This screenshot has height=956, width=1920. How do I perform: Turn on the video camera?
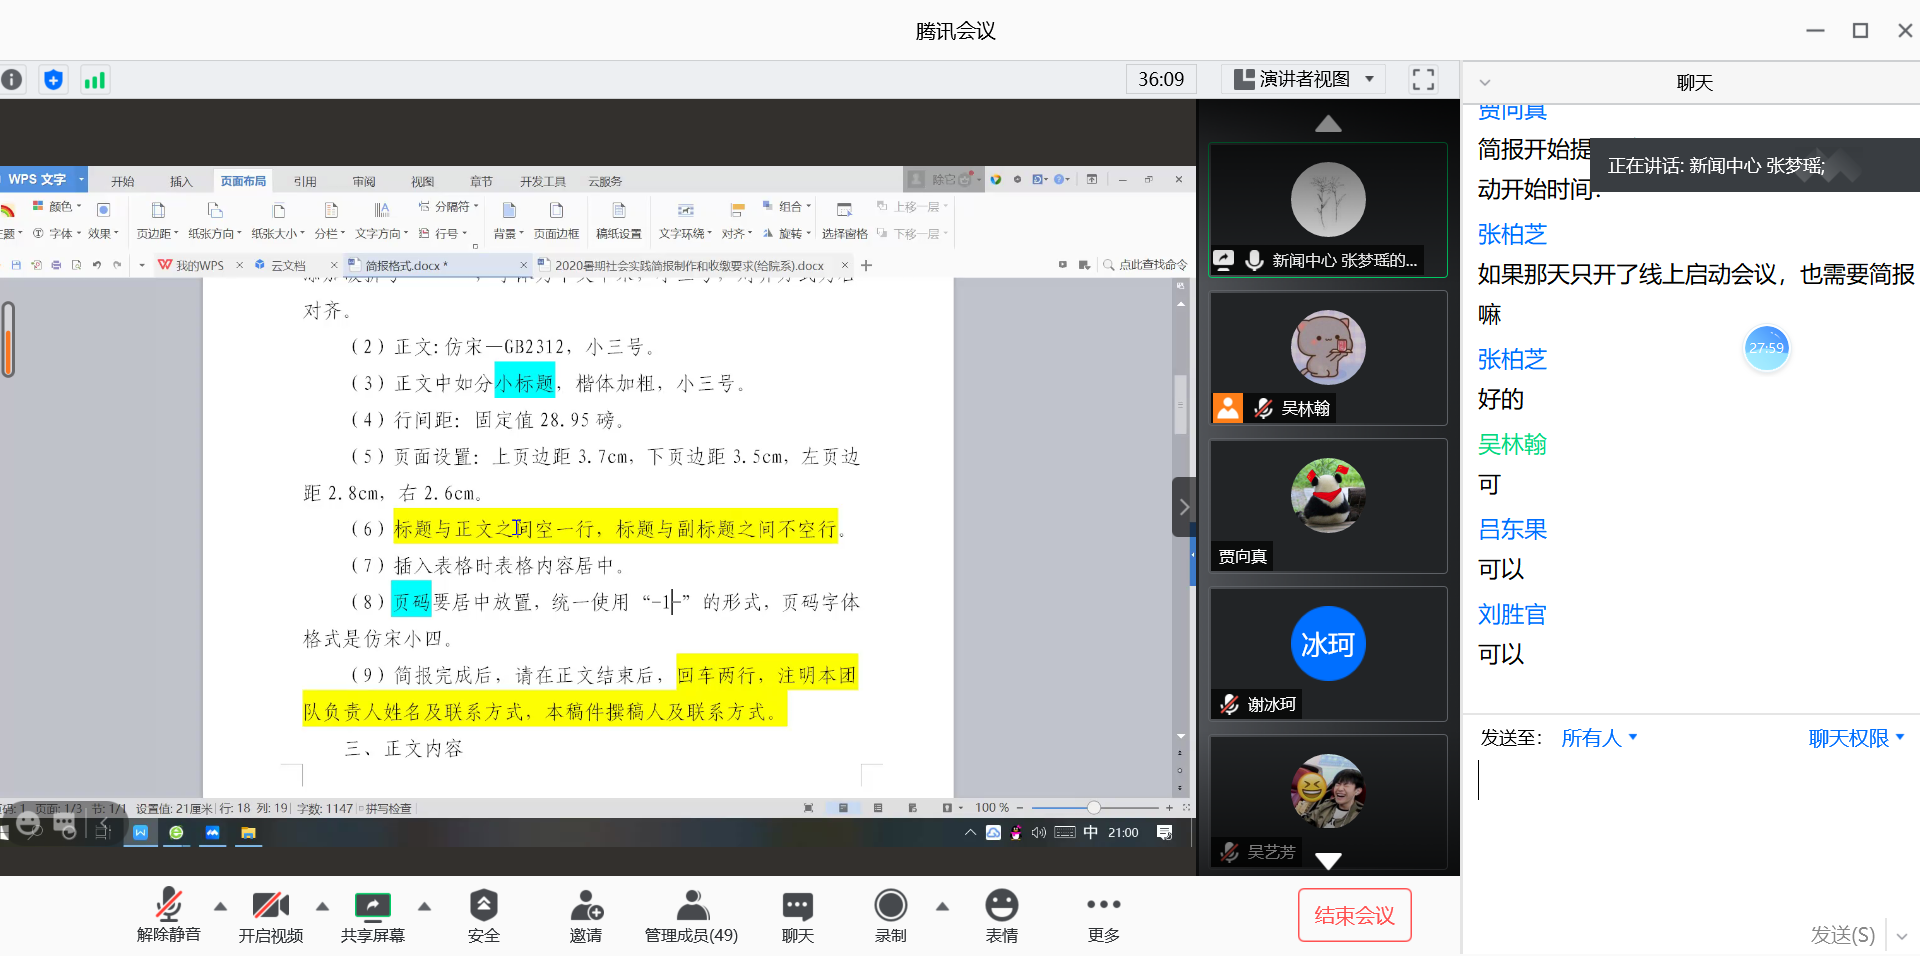click(270, 915)
